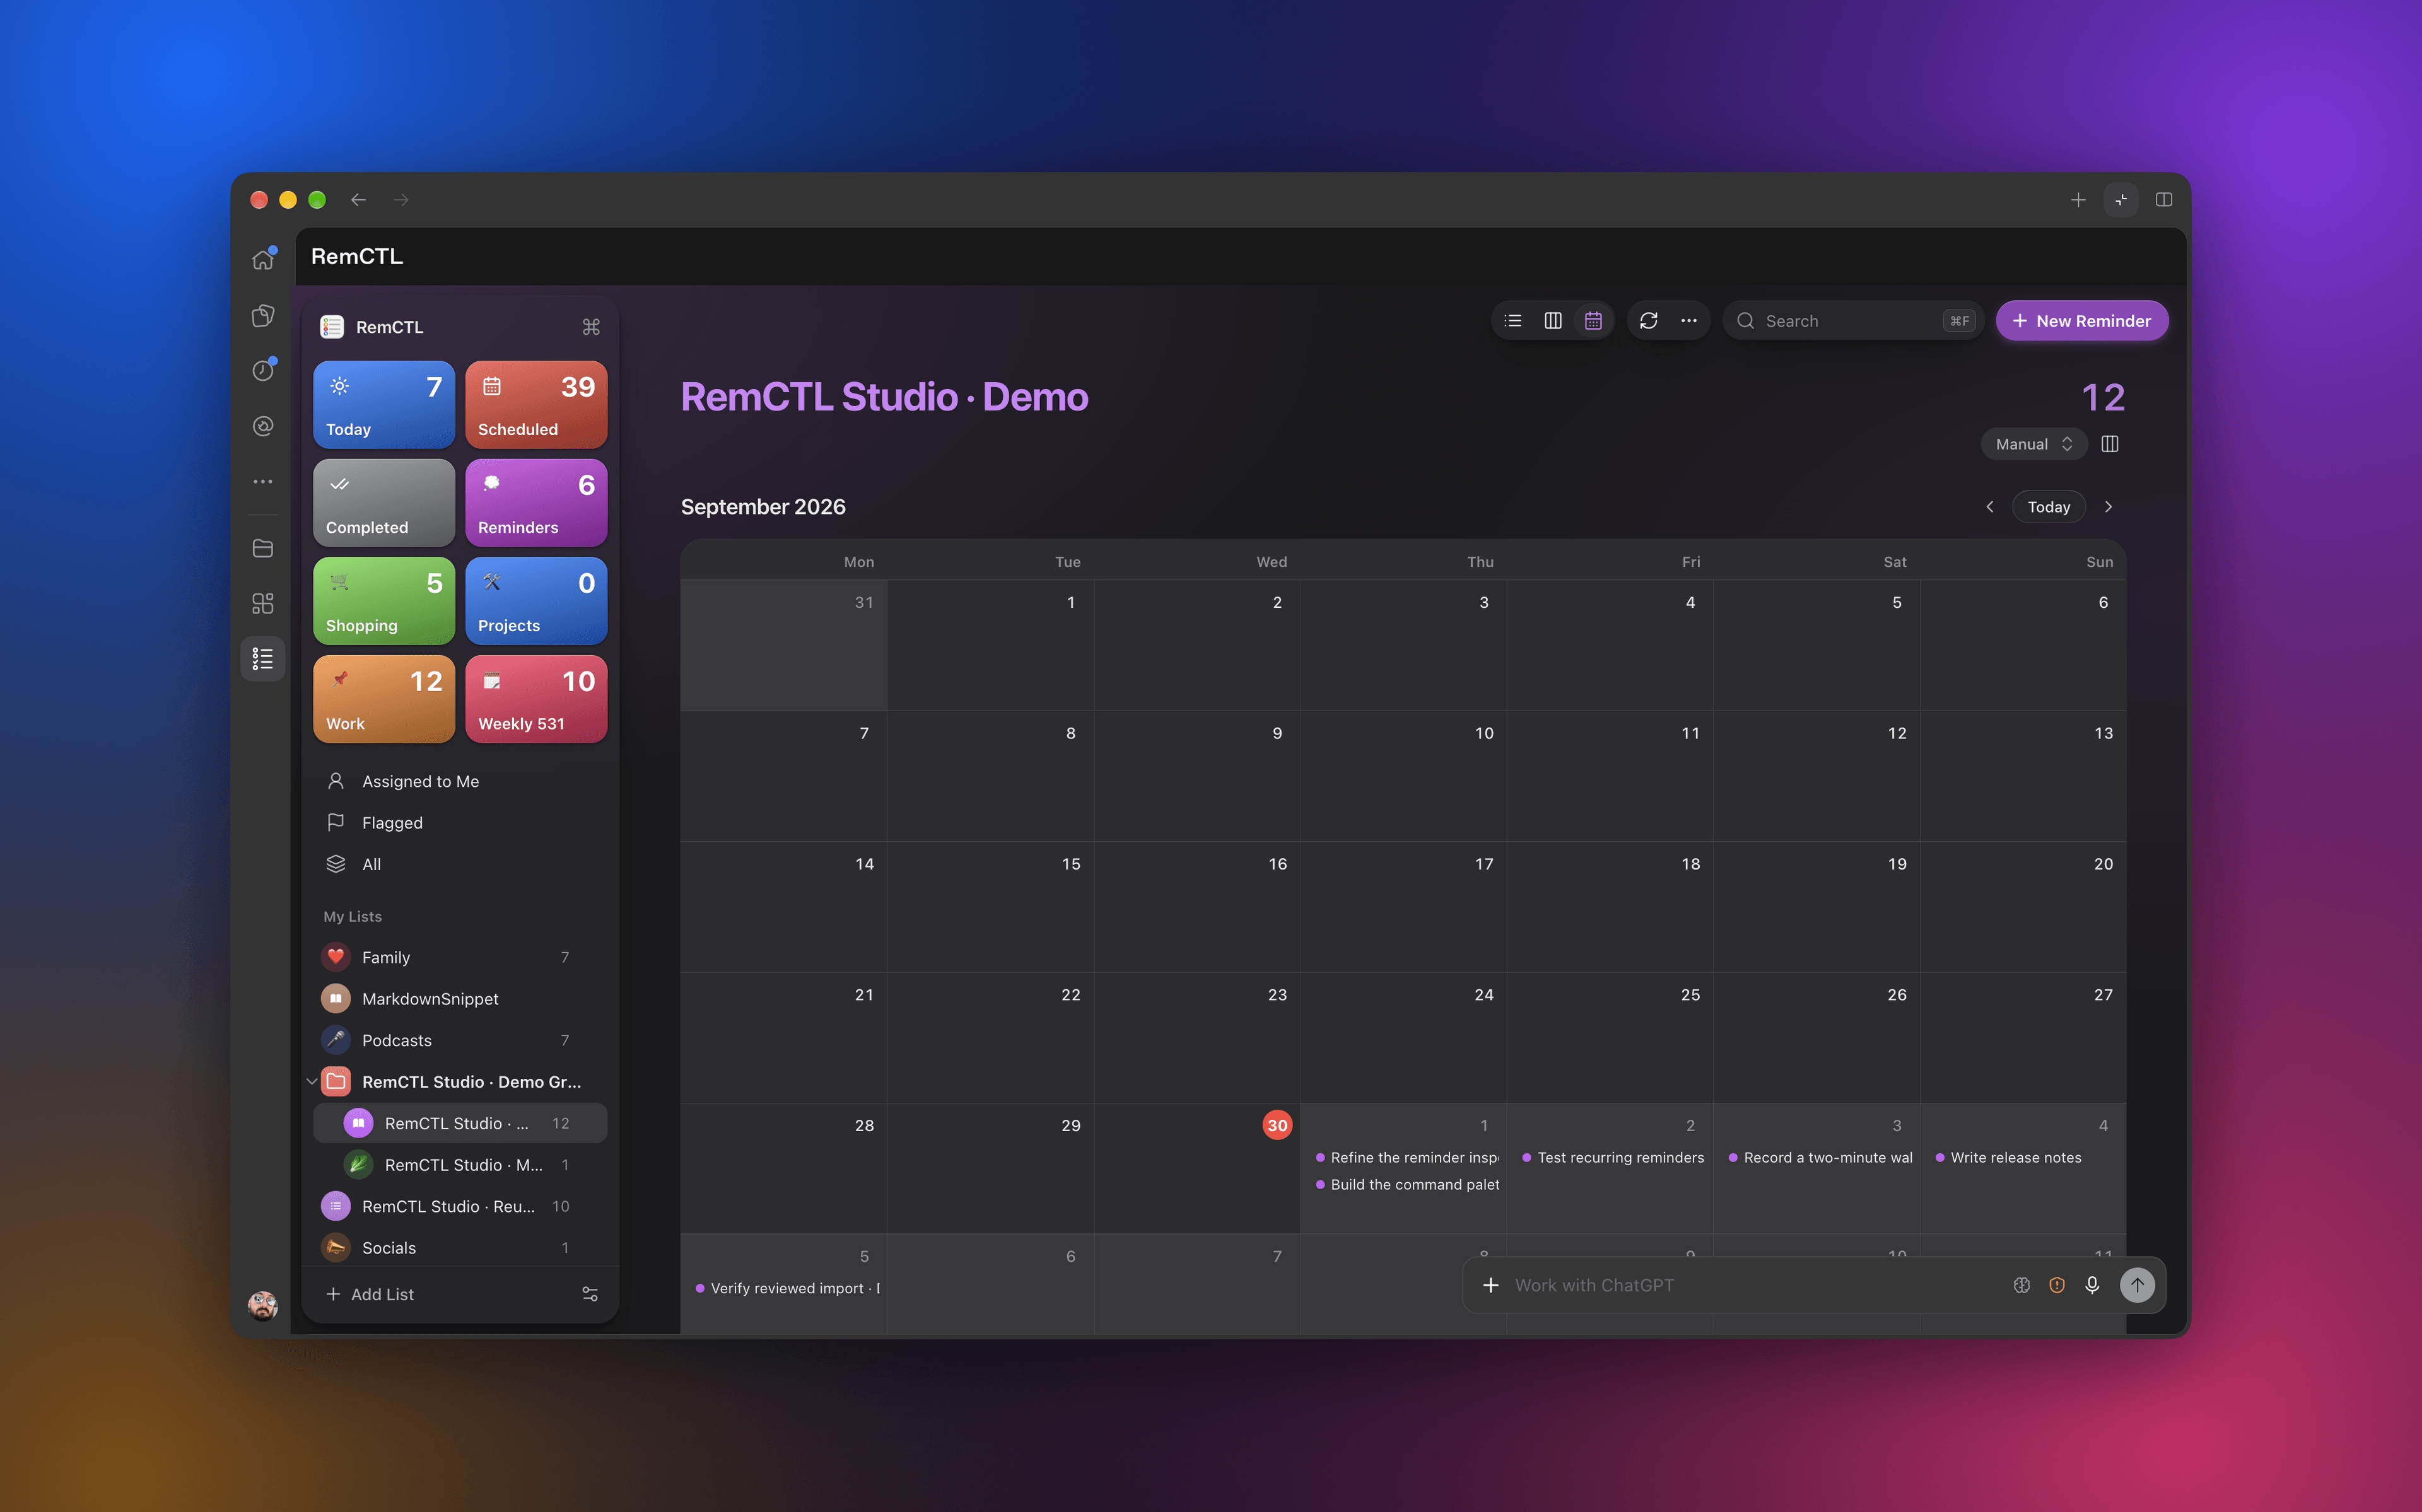This screenshot has height=1512, width=2422.
Task: Open a new tab with title bar plus
Action: tap(2078, 200)
